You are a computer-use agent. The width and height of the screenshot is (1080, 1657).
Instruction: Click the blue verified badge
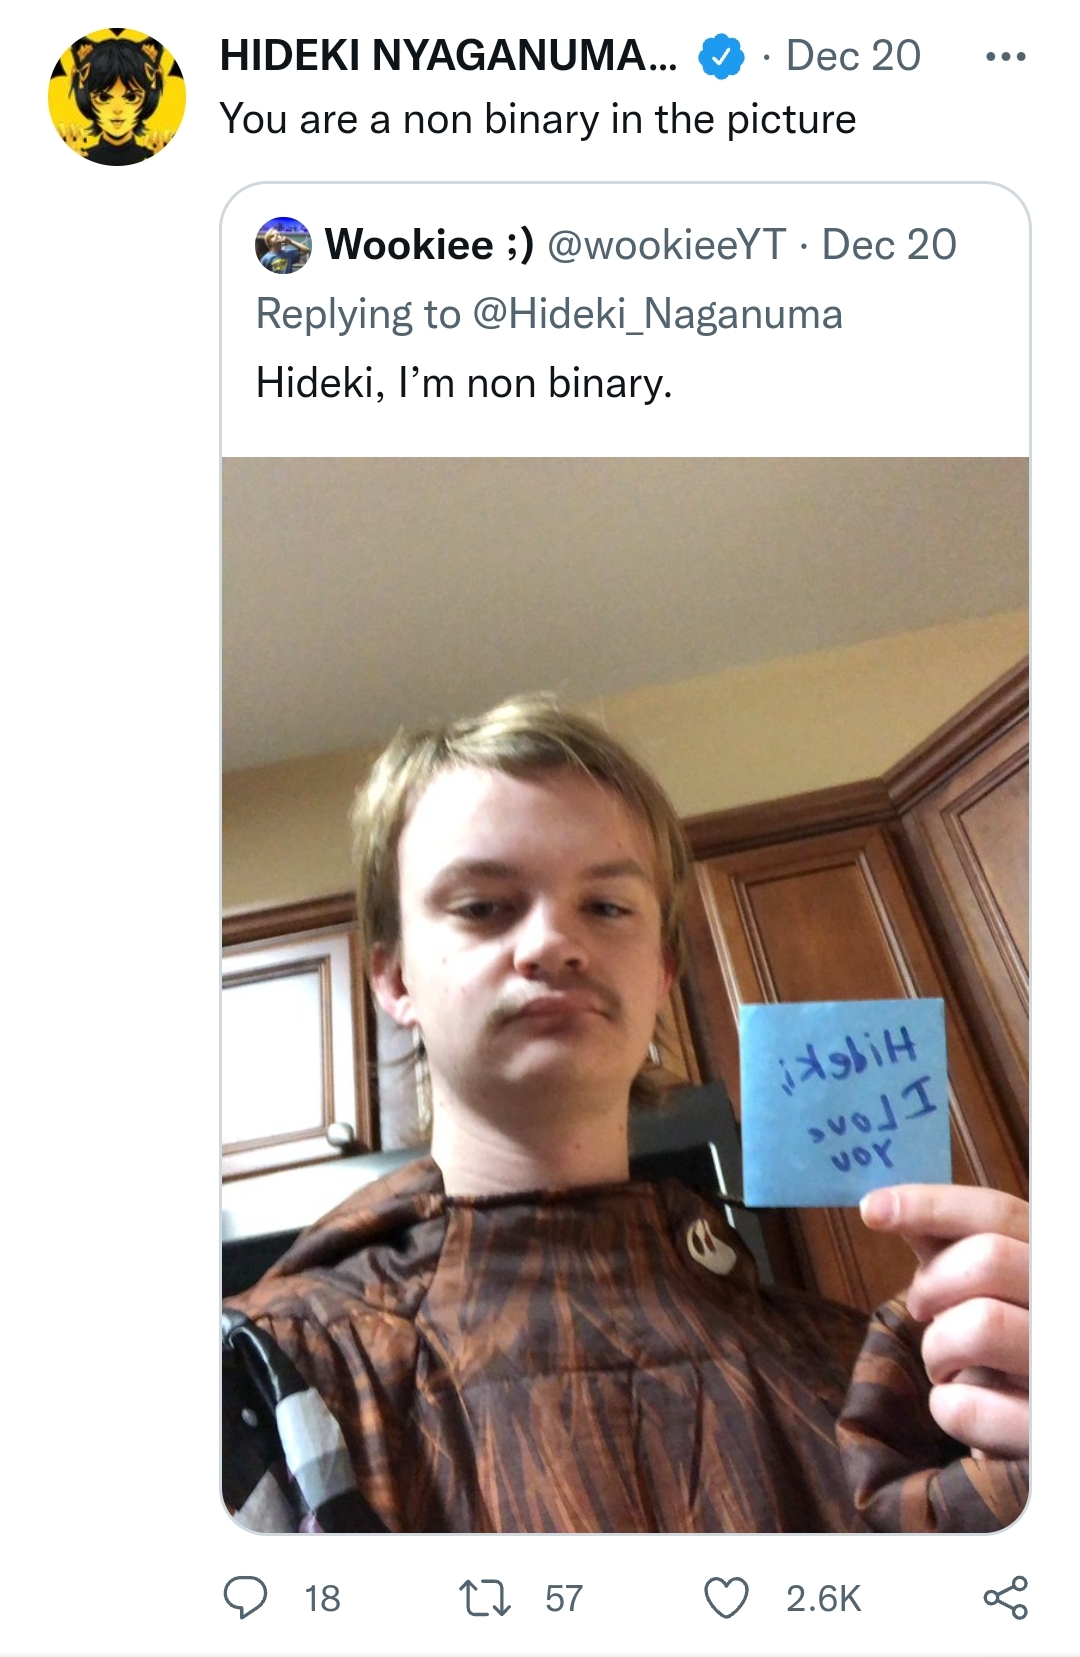click(x=721, y=57)
